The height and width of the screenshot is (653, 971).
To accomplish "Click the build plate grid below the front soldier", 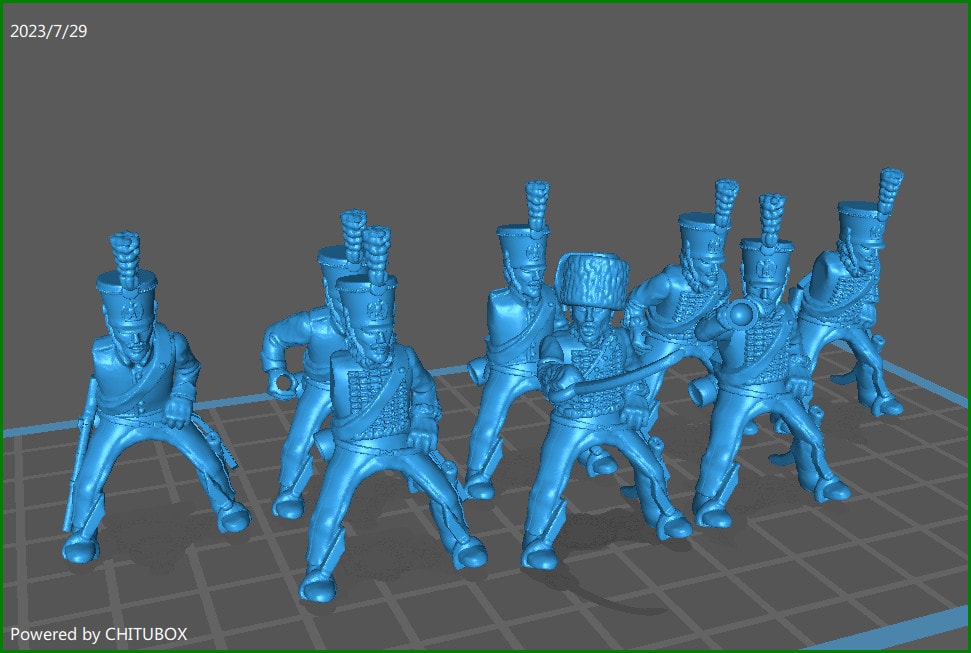I will click(x=400, y=620).
